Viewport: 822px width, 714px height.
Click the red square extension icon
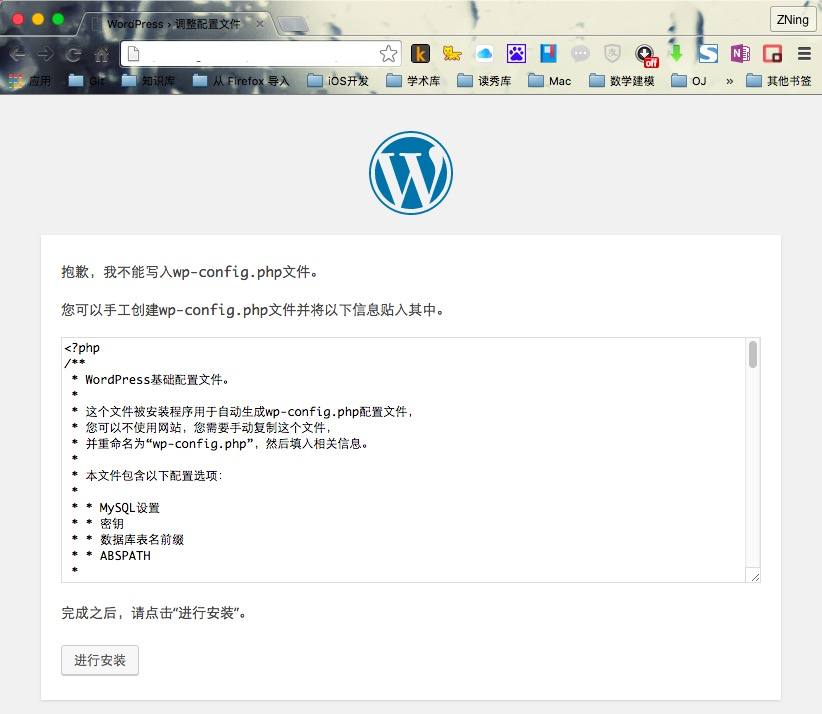click(772, 53)
